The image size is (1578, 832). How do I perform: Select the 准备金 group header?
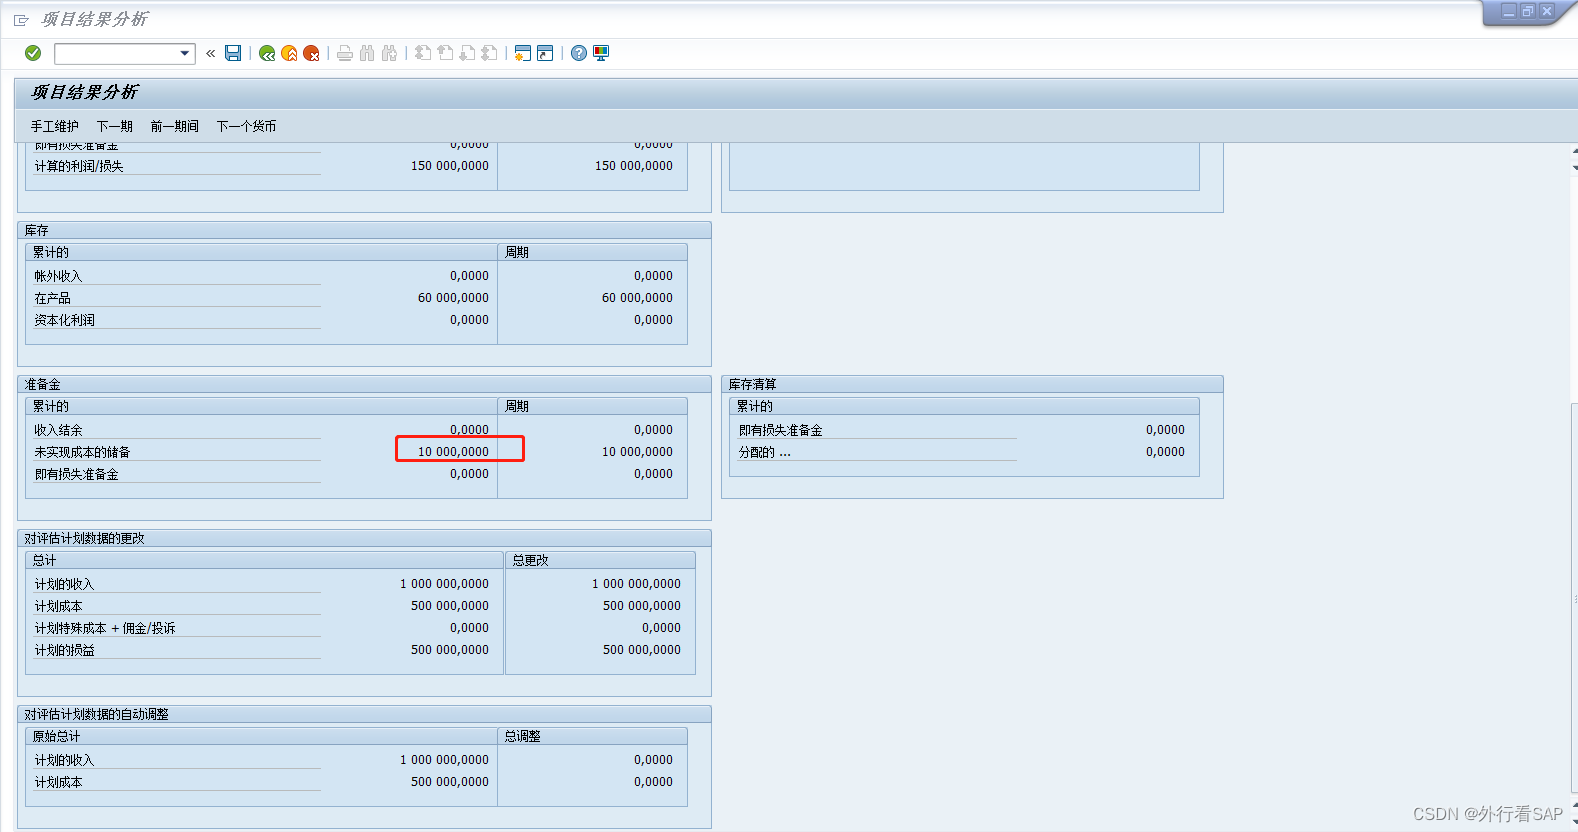364,384
